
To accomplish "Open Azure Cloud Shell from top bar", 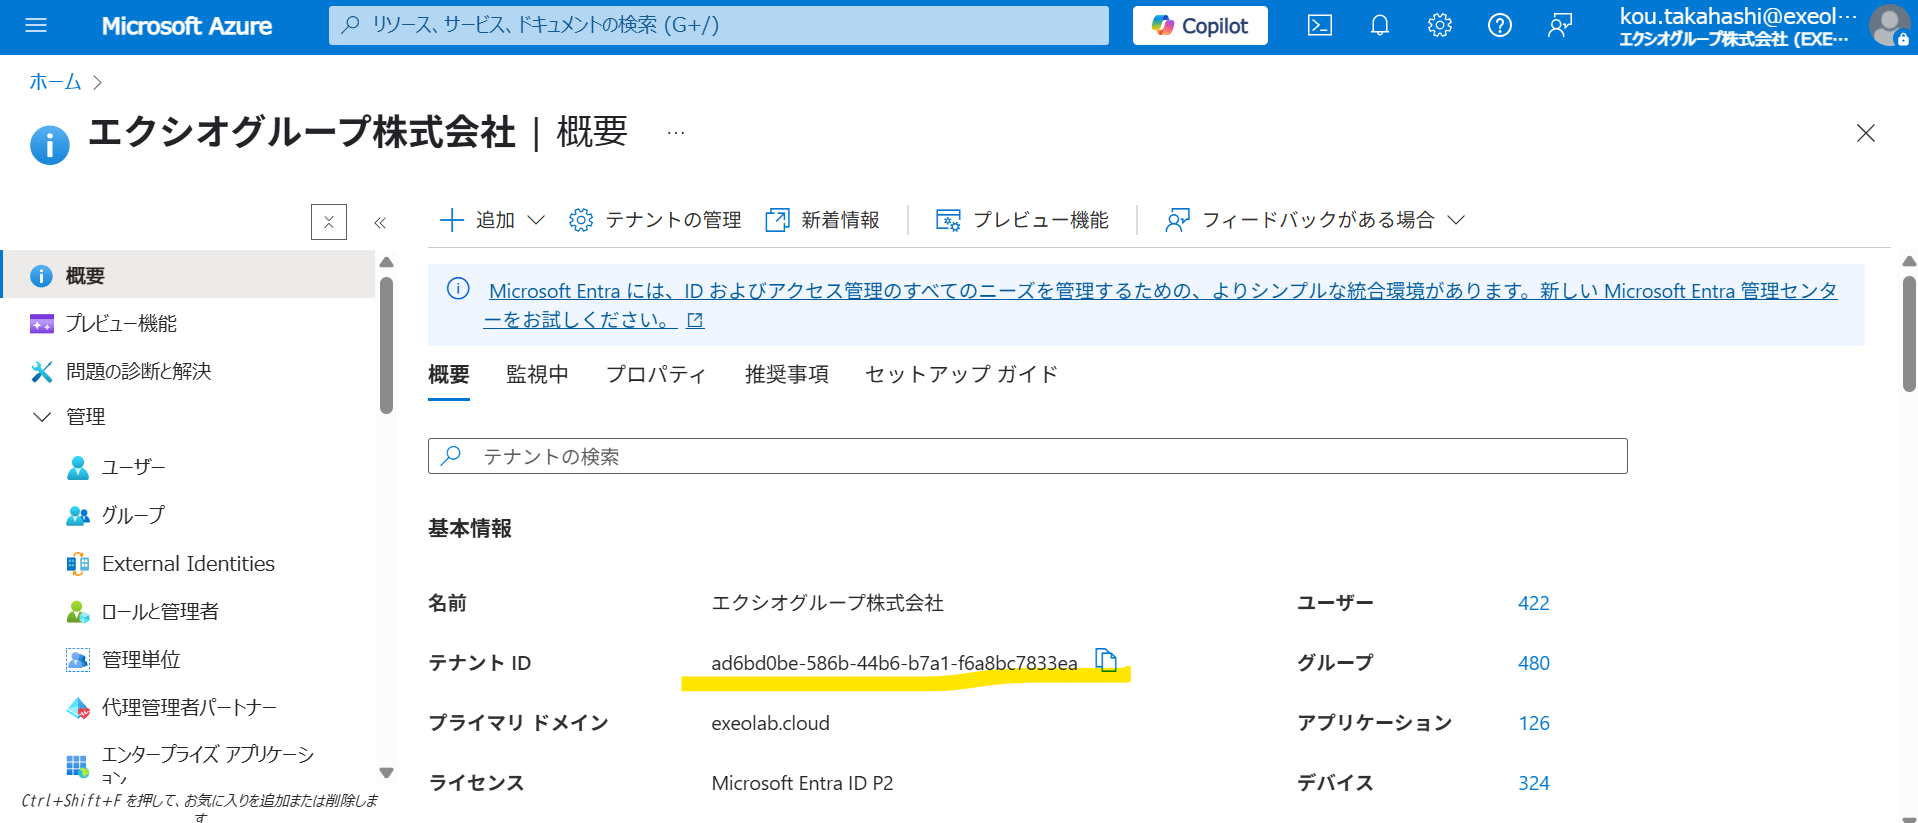I will 1319,26.
